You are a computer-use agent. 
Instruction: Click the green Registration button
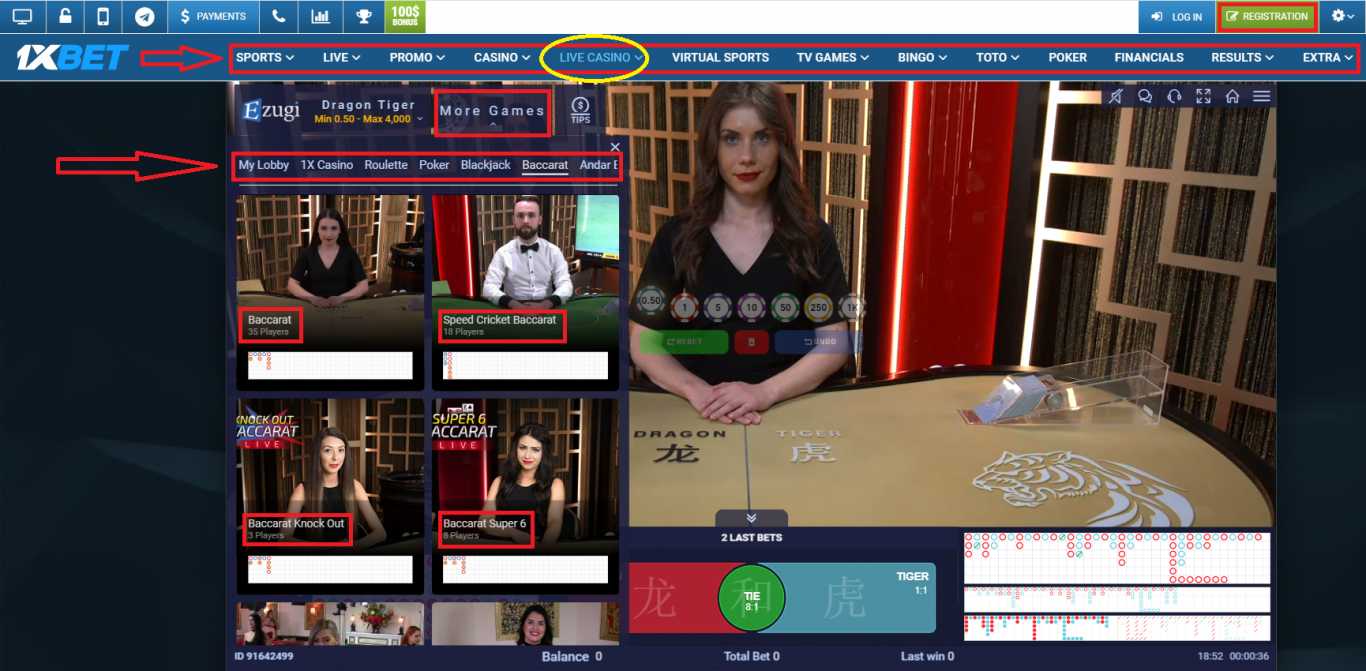point(1267,16)
